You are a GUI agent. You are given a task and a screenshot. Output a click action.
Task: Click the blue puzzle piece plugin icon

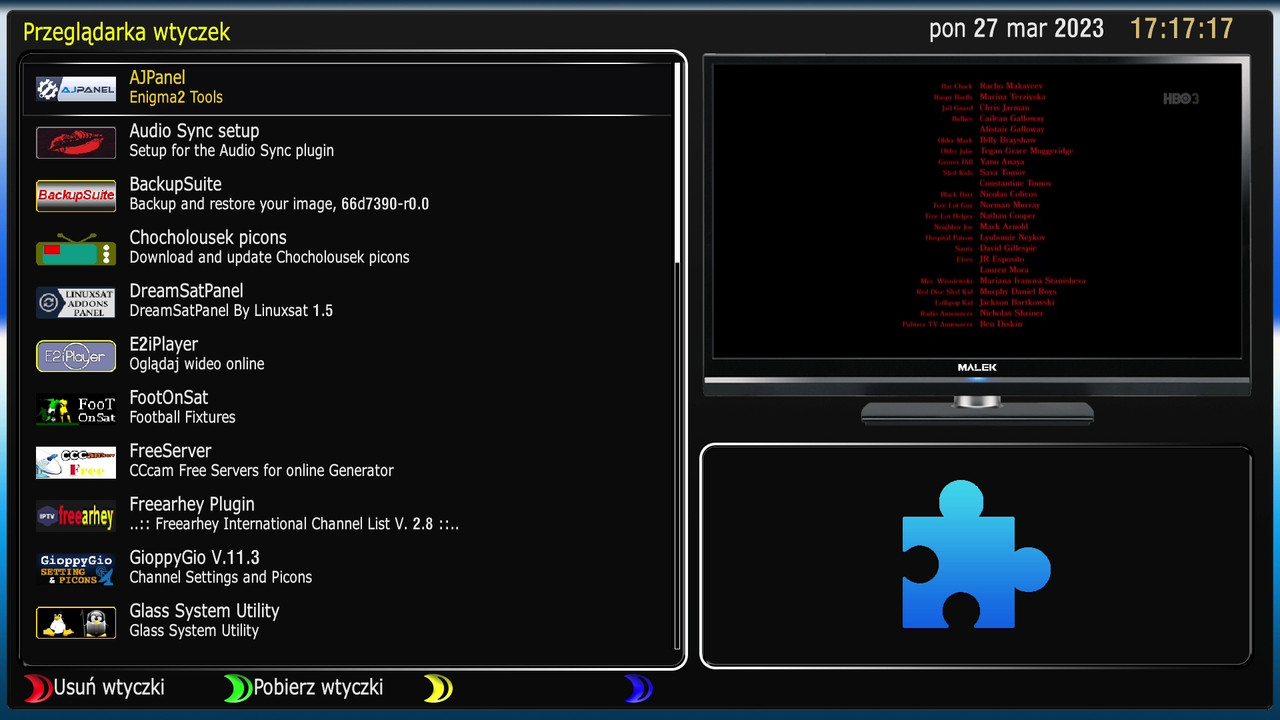point(976,555)
